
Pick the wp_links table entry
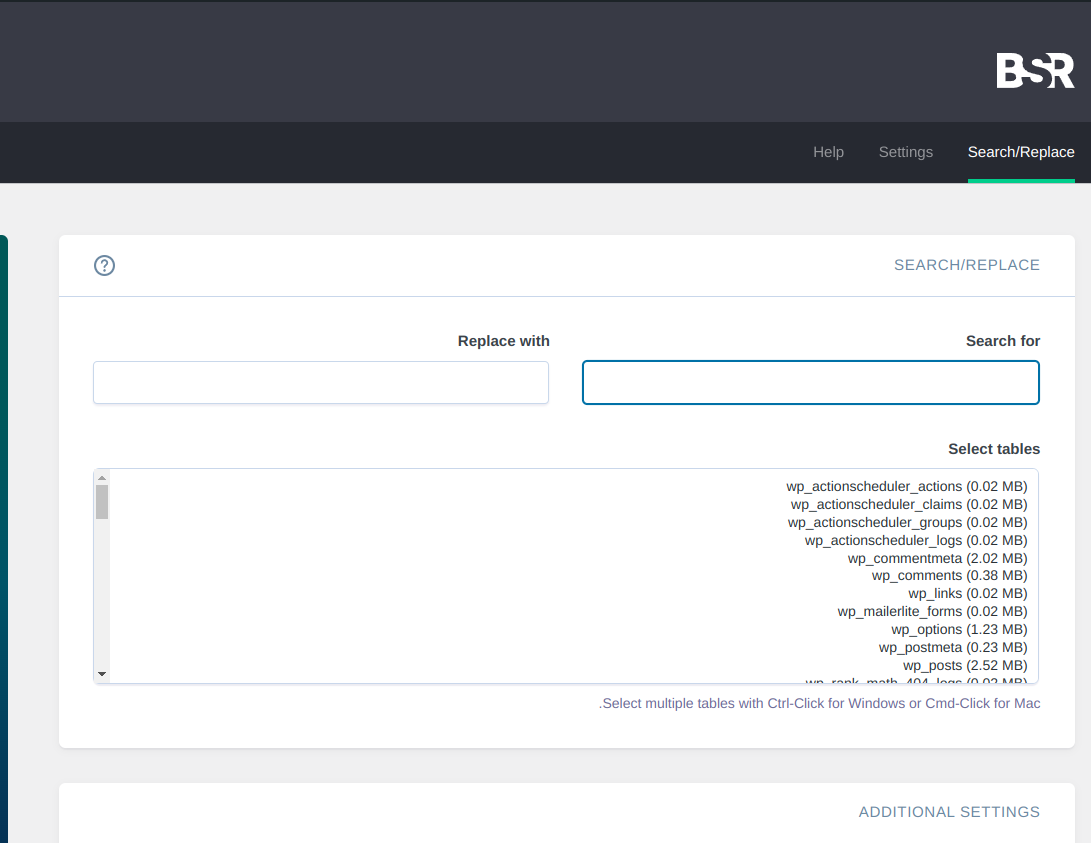point(967,594)
